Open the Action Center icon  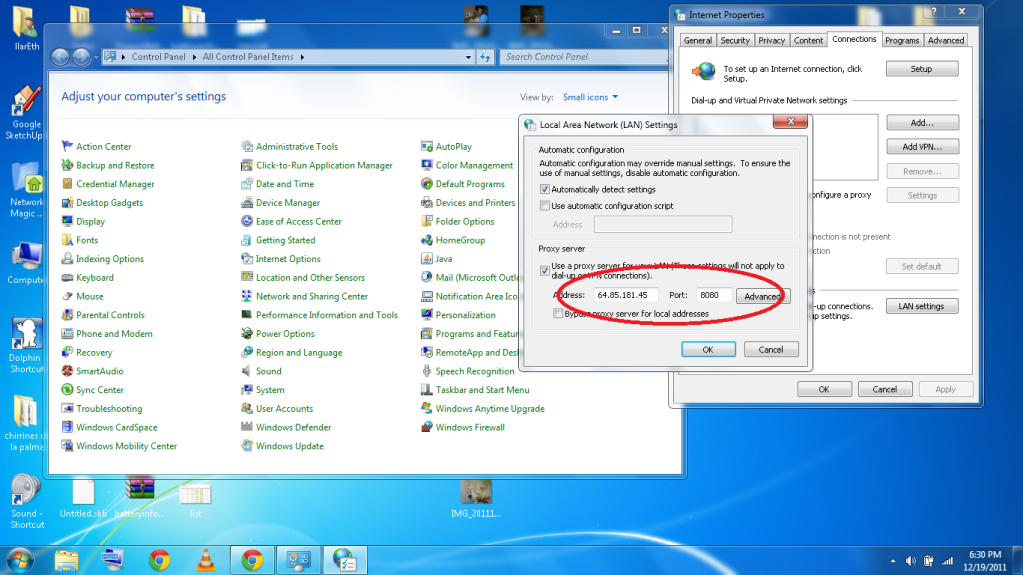pyautogui.click(x=67, y=146)
